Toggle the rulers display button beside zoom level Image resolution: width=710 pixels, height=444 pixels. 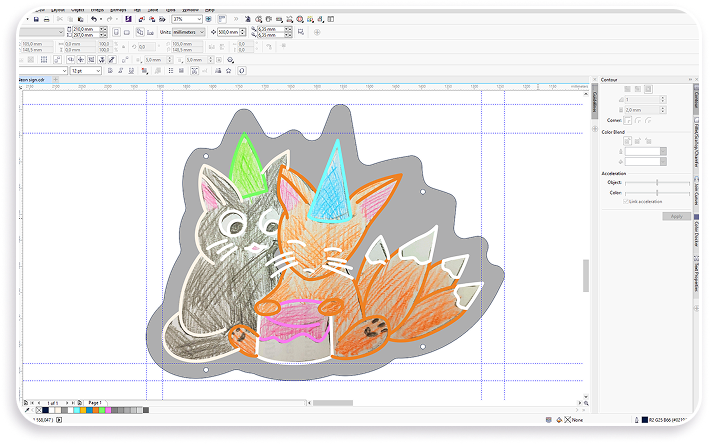coord(222,19)
